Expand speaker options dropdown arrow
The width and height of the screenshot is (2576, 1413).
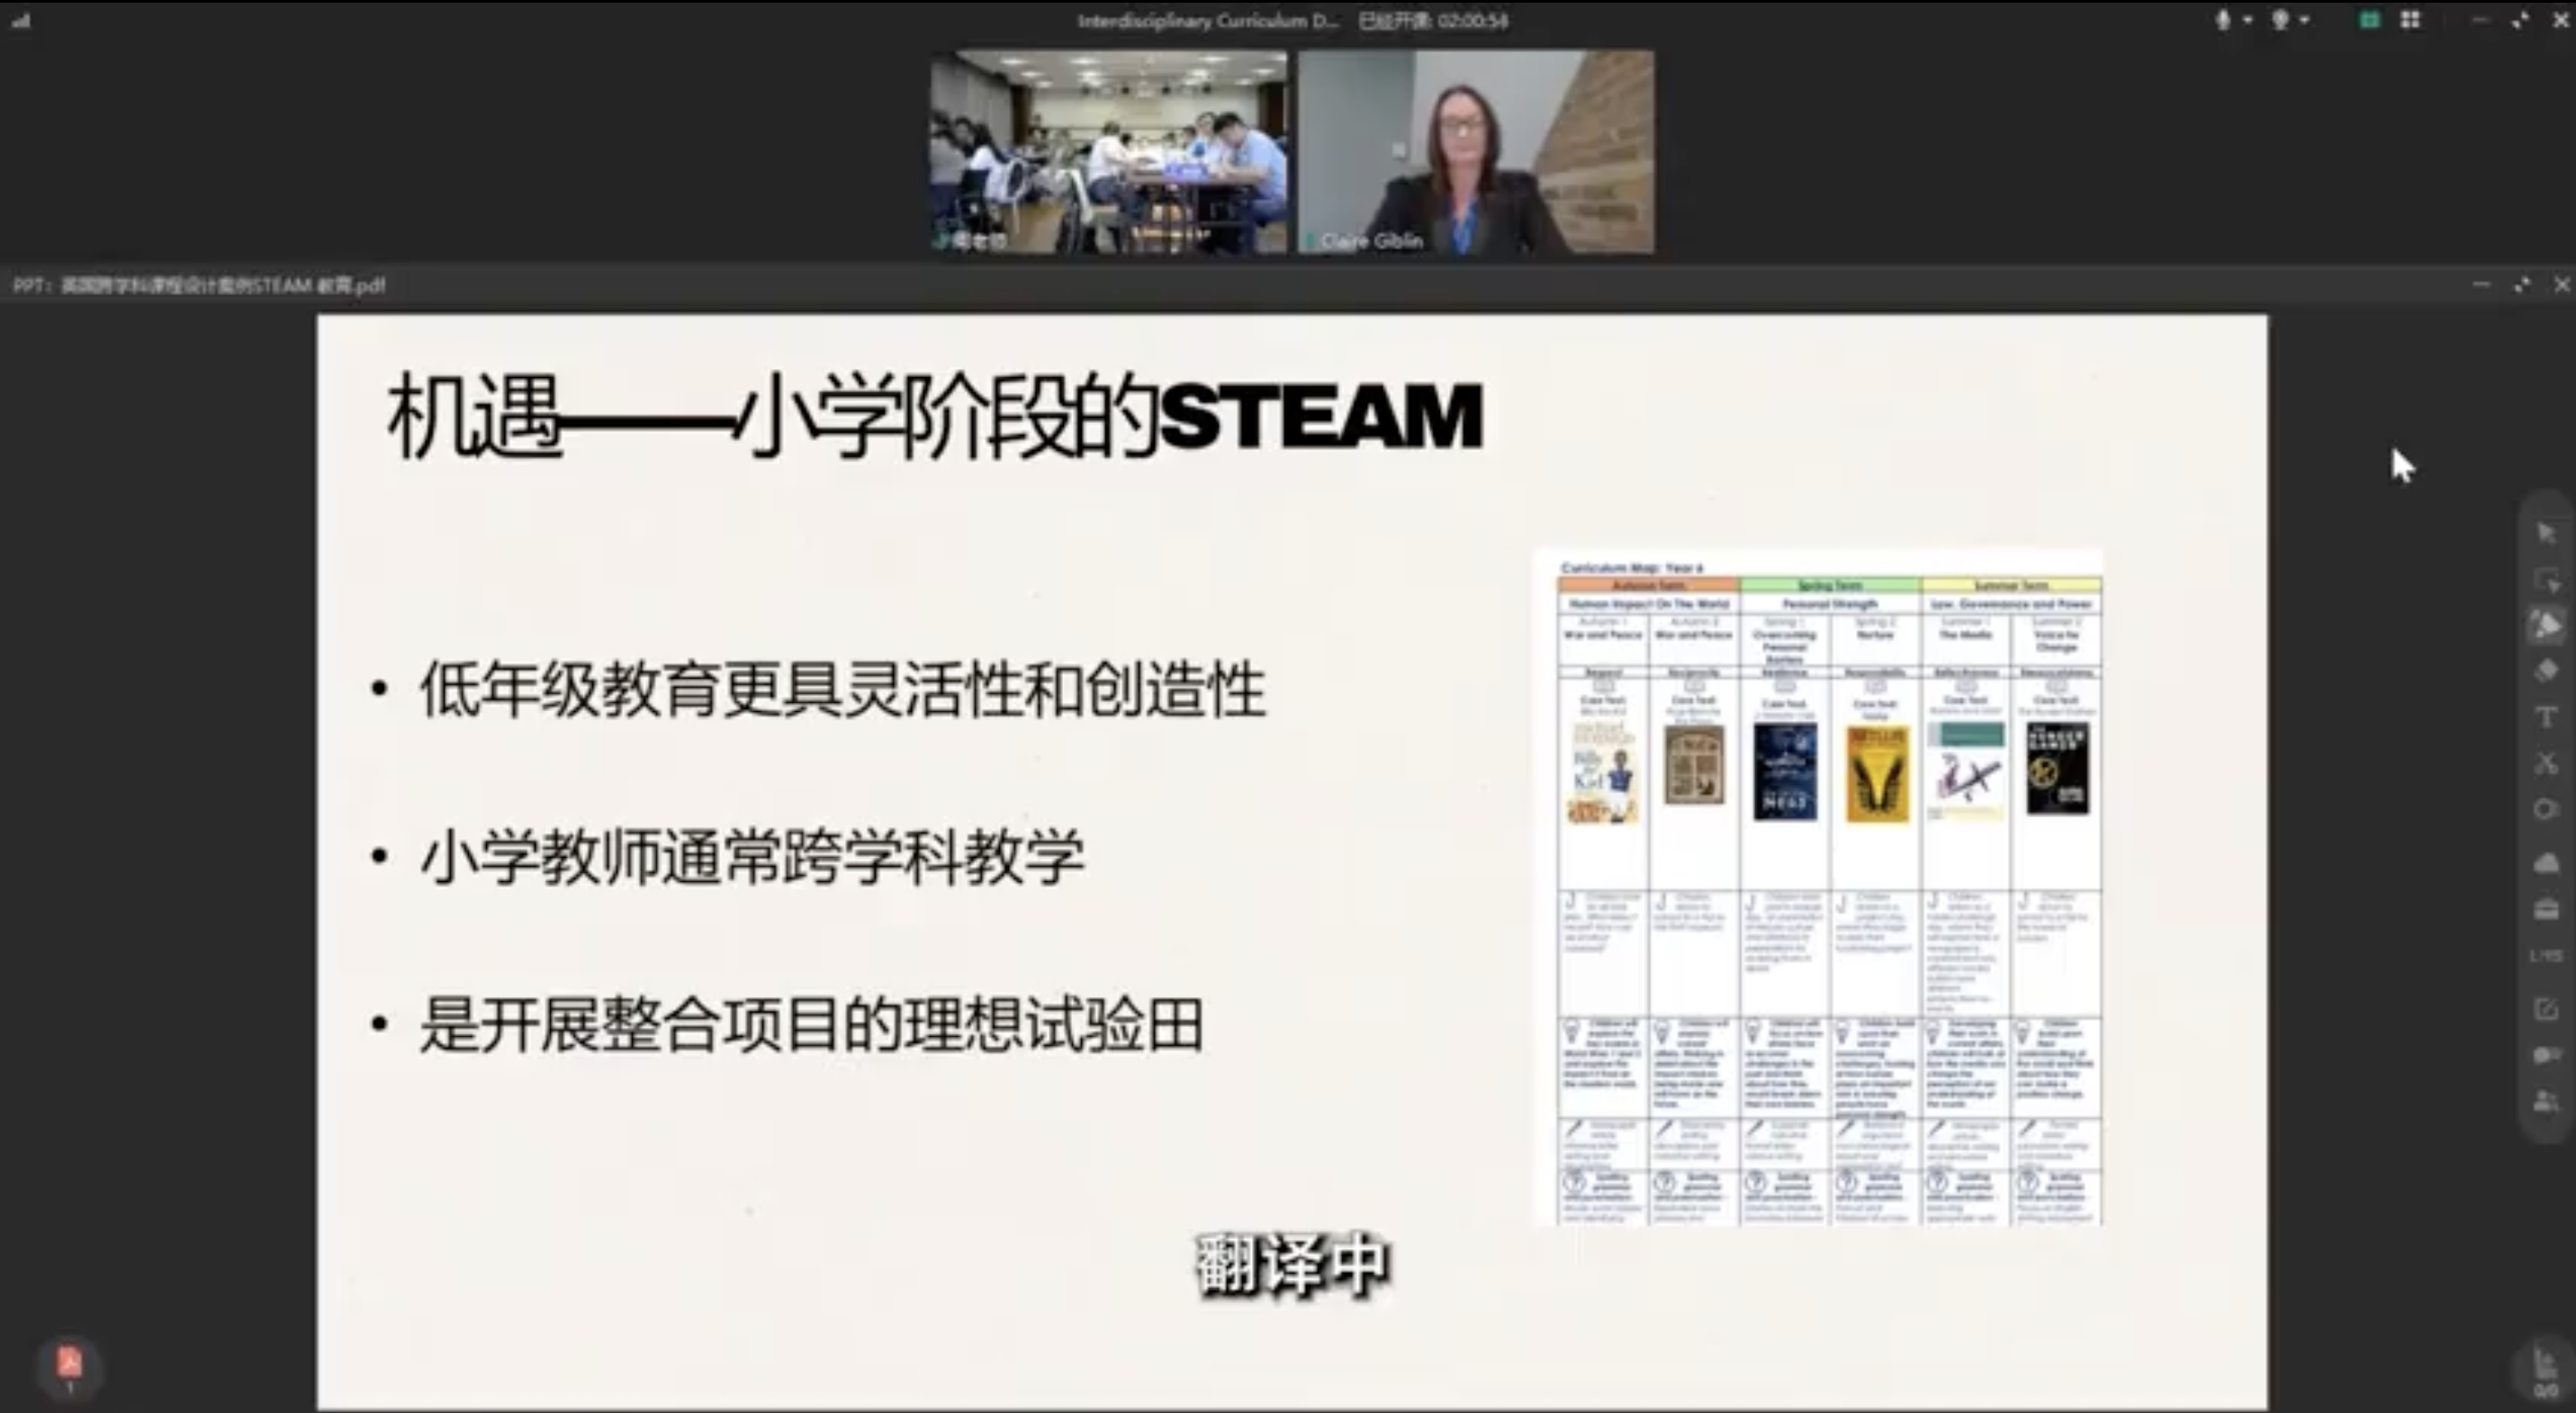(x=2304, y=20)
